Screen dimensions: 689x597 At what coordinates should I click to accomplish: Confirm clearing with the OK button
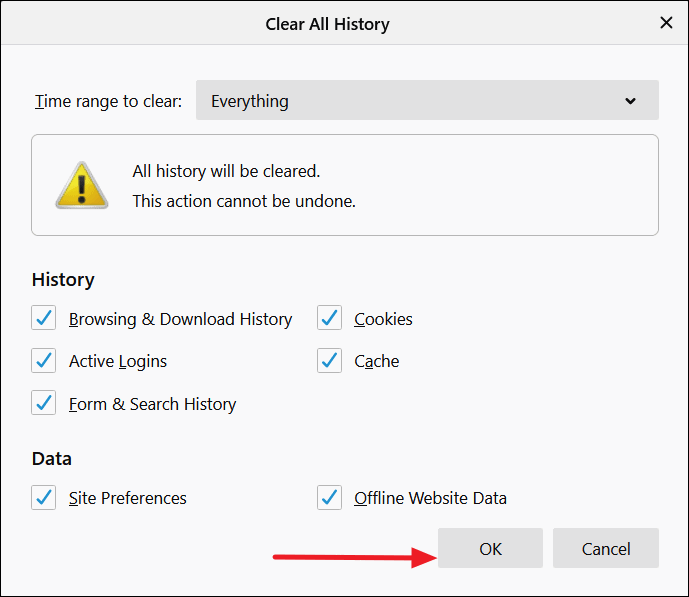490,548
